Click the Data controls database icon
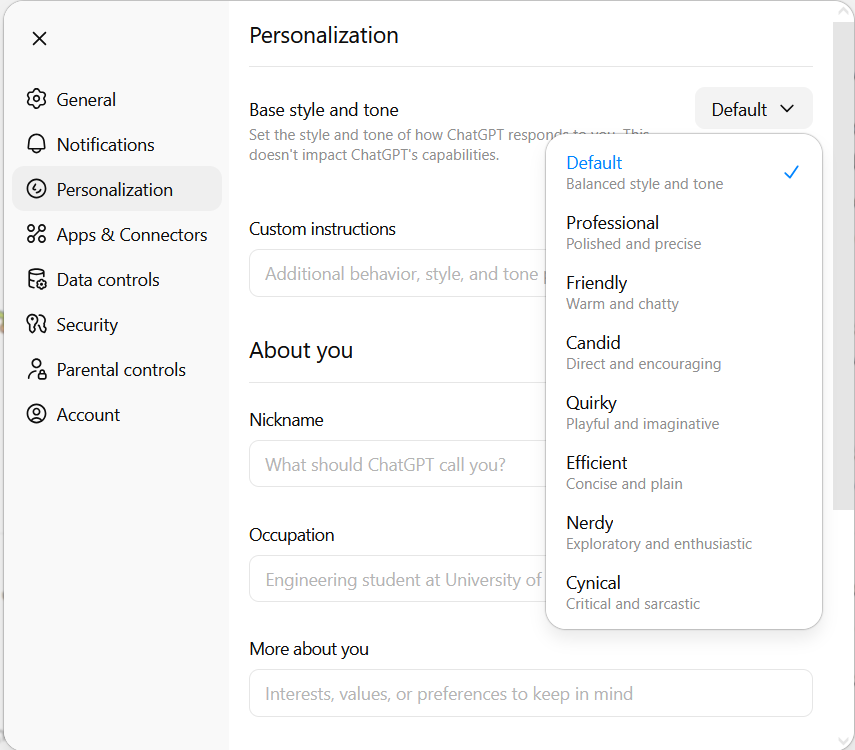The image size is (855, 750). pos(37,279)
